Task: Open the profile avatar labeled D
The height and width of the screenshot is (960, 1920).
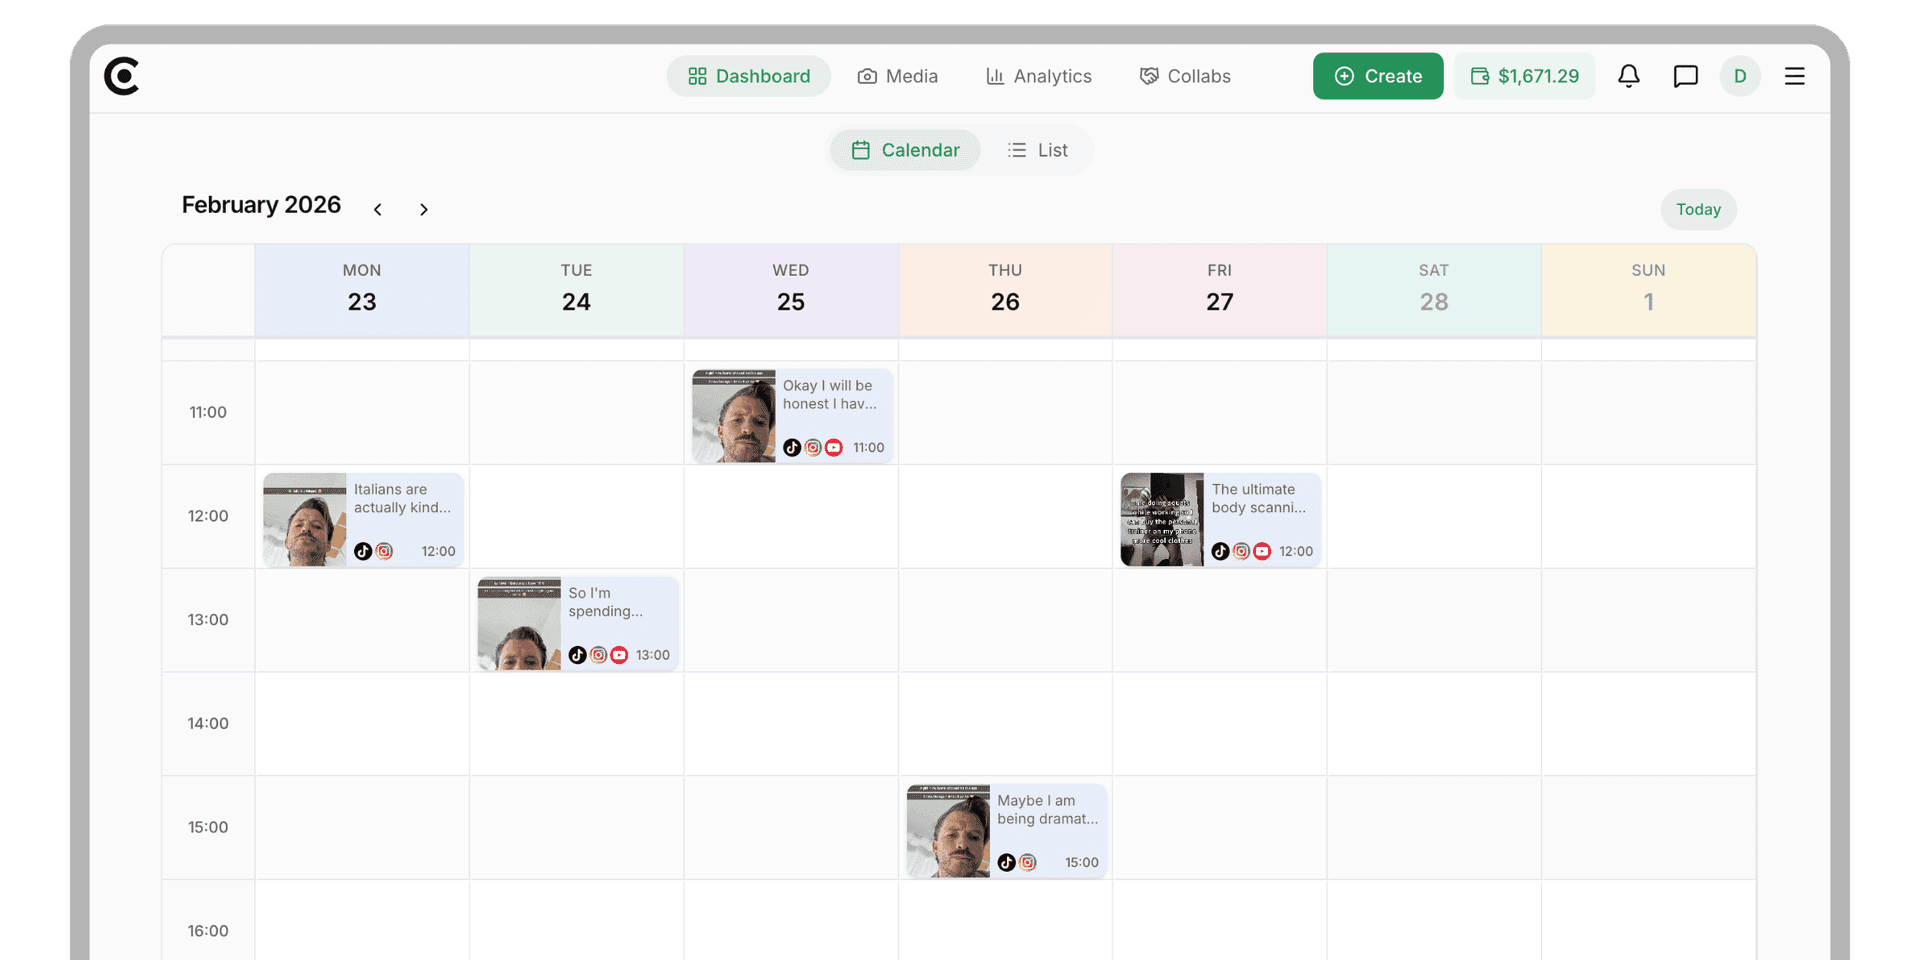Action: coord(1740,76)
